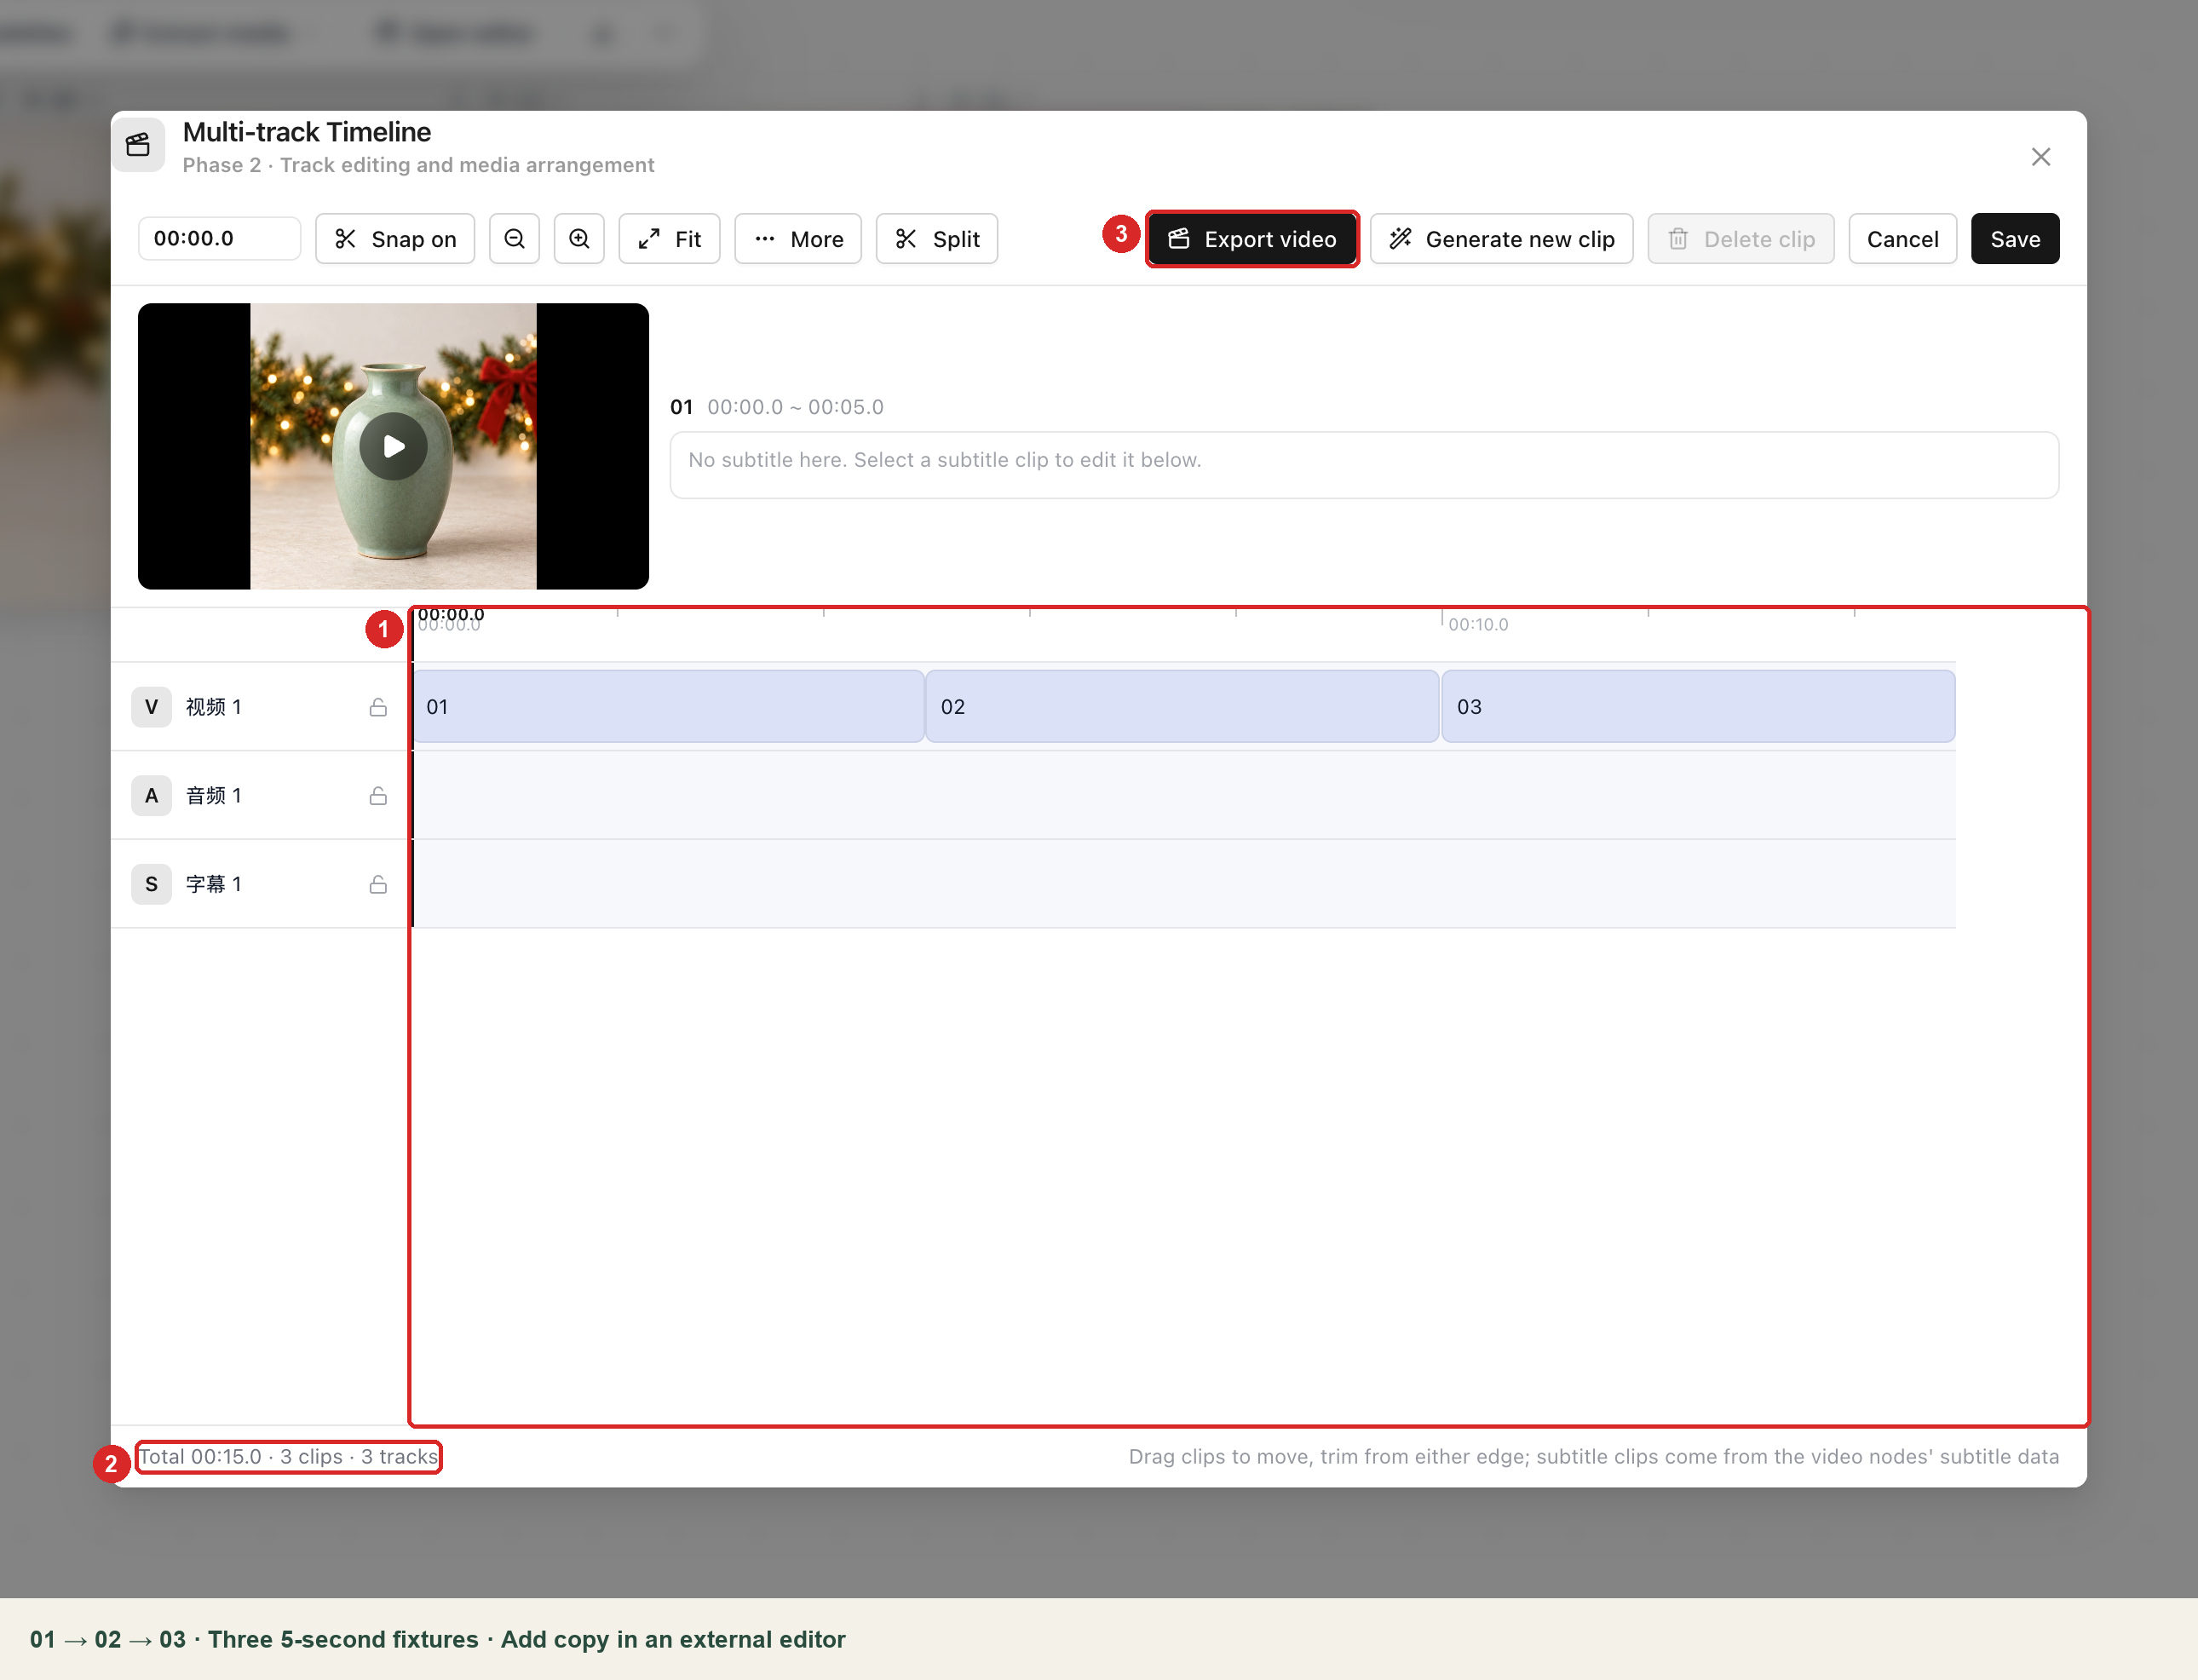Click the A audio track badge

click(151, 796)
